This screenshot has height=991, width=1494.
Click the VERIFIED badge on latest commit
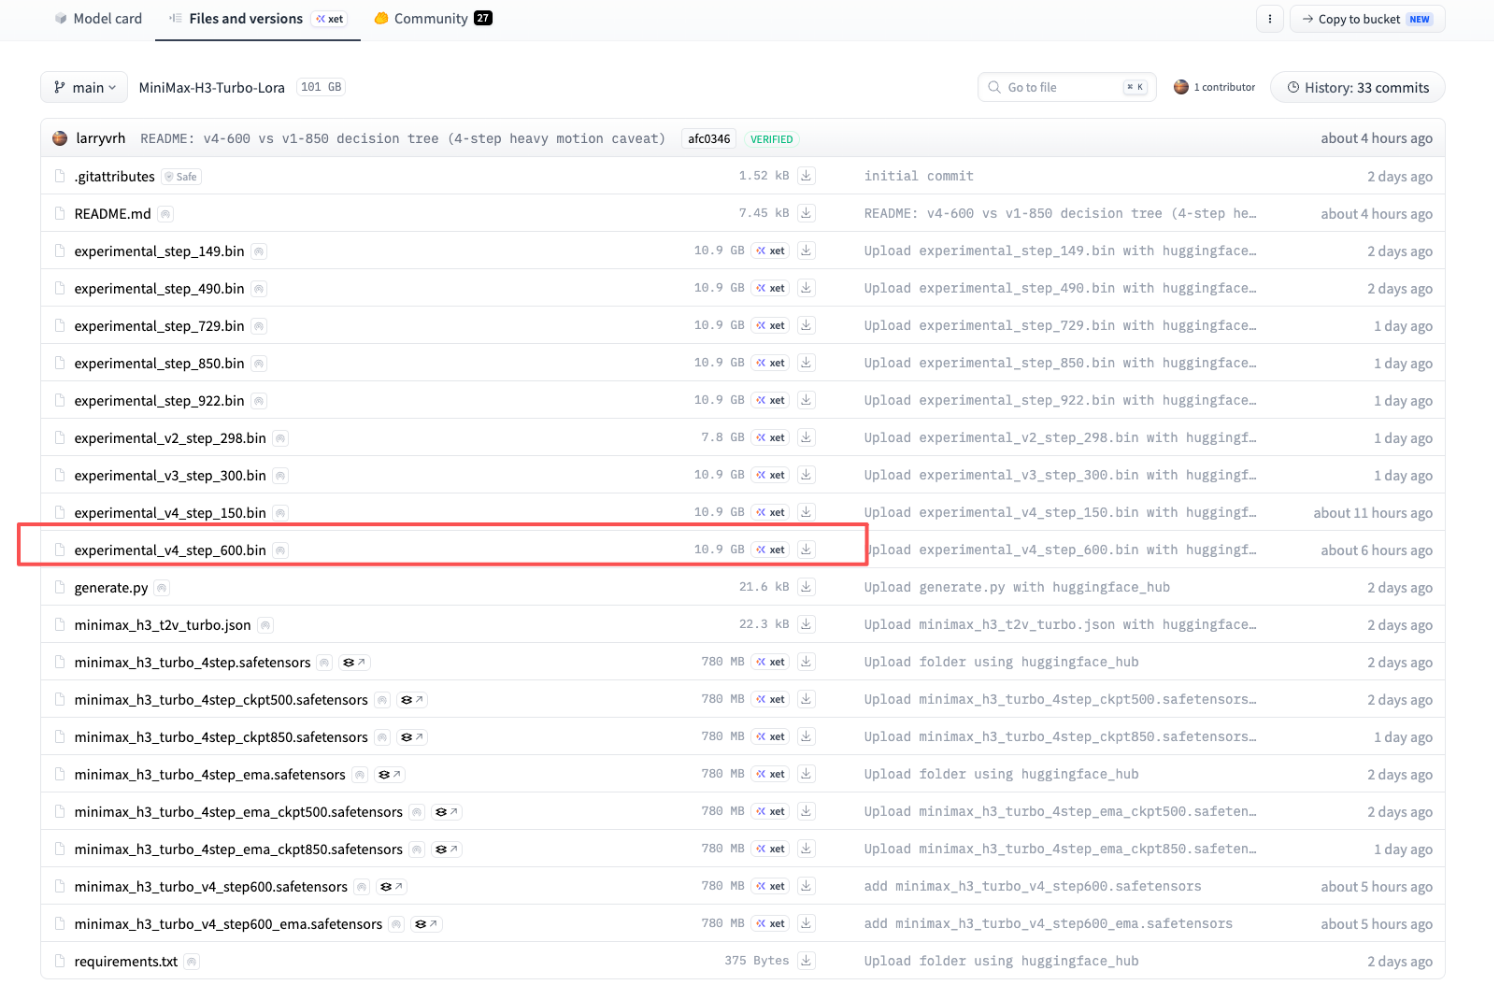(x=772, y=139)
